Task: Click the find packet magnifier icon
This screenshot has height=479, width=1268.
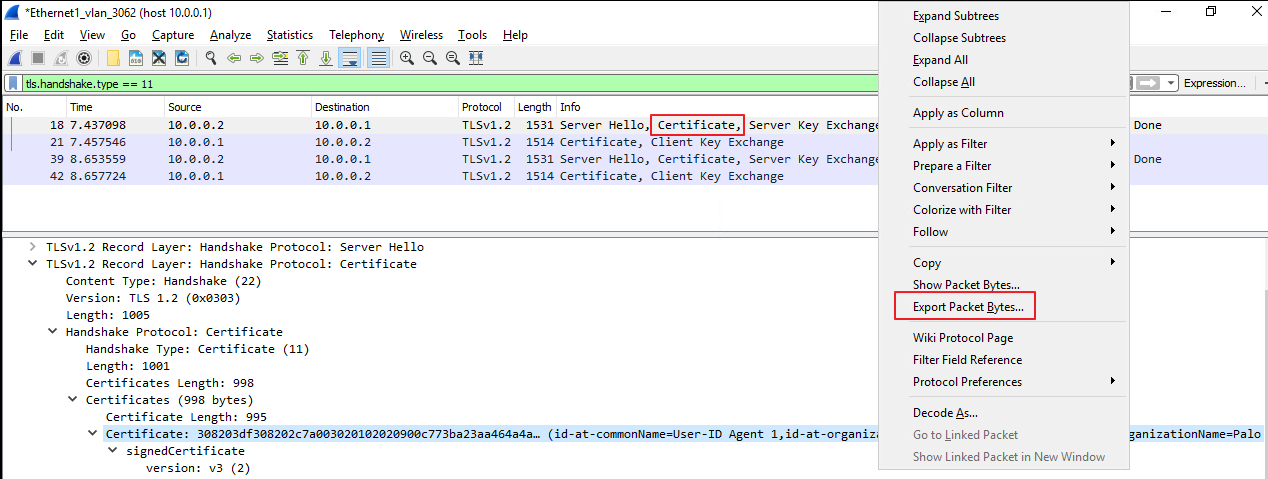Action: (211, 58)
